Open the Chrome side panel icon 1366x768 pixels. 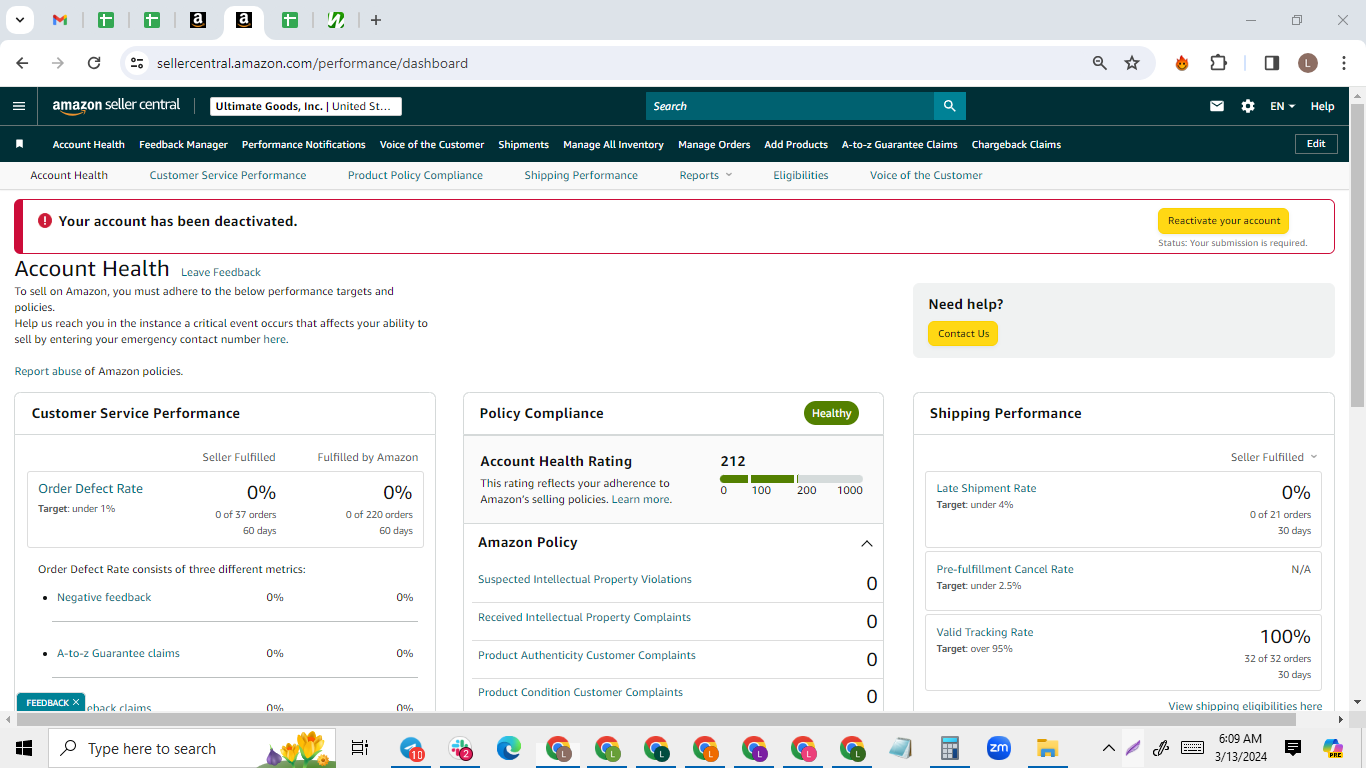1272,63
